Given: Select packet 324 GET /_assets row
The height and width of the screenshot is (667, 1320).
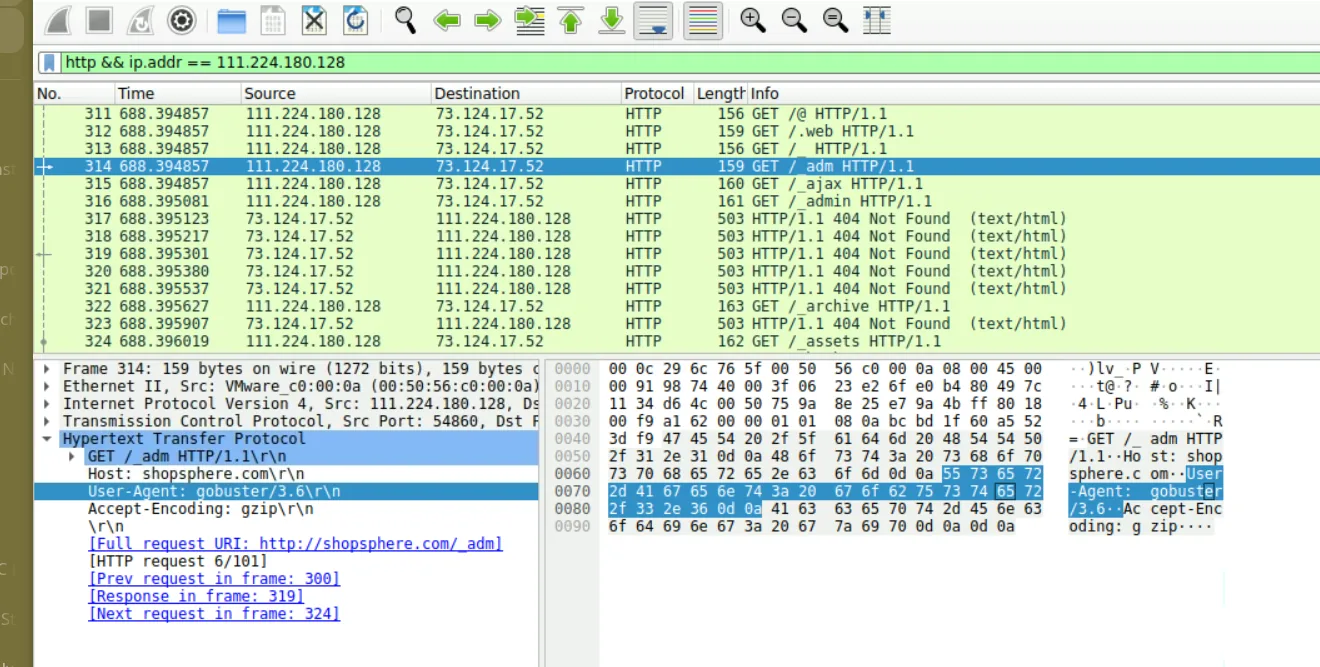Looking at the screenshot, I should pyautogui.click(x=677, y=341).
